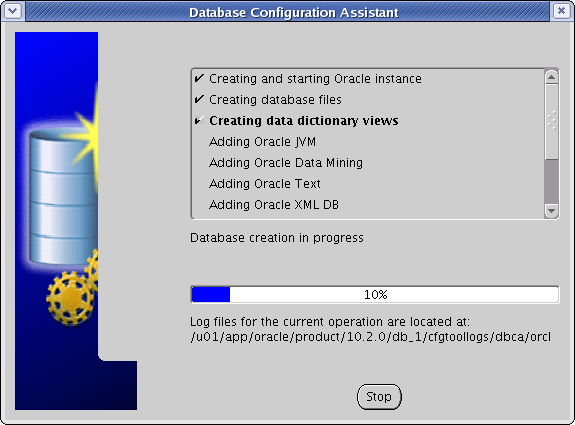Viewport: 575px width, 425px height.
Task: Click the 10% progress bar
Action: pyautogui.click(x=375, y=295)
